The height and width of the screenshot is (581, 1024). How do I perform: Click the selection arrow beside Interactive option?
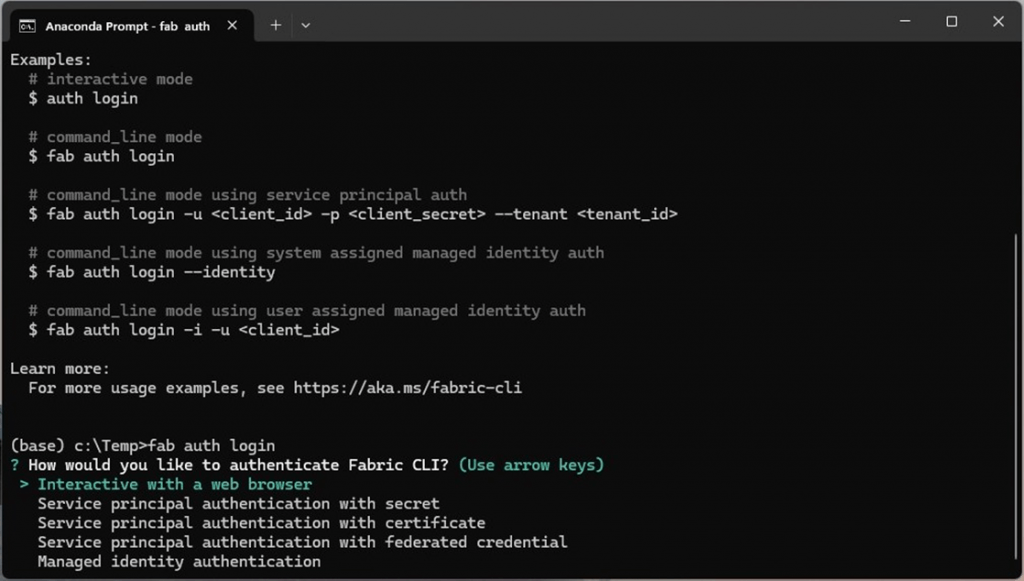24,485
